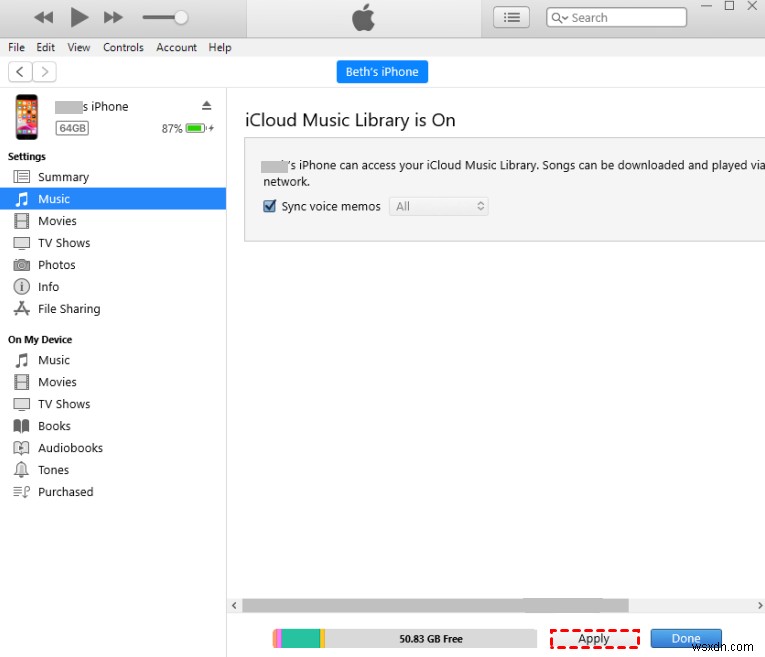Click the iCloud Music Library is On heading
This screenshot has height=657, width=765.
[350, 120]
